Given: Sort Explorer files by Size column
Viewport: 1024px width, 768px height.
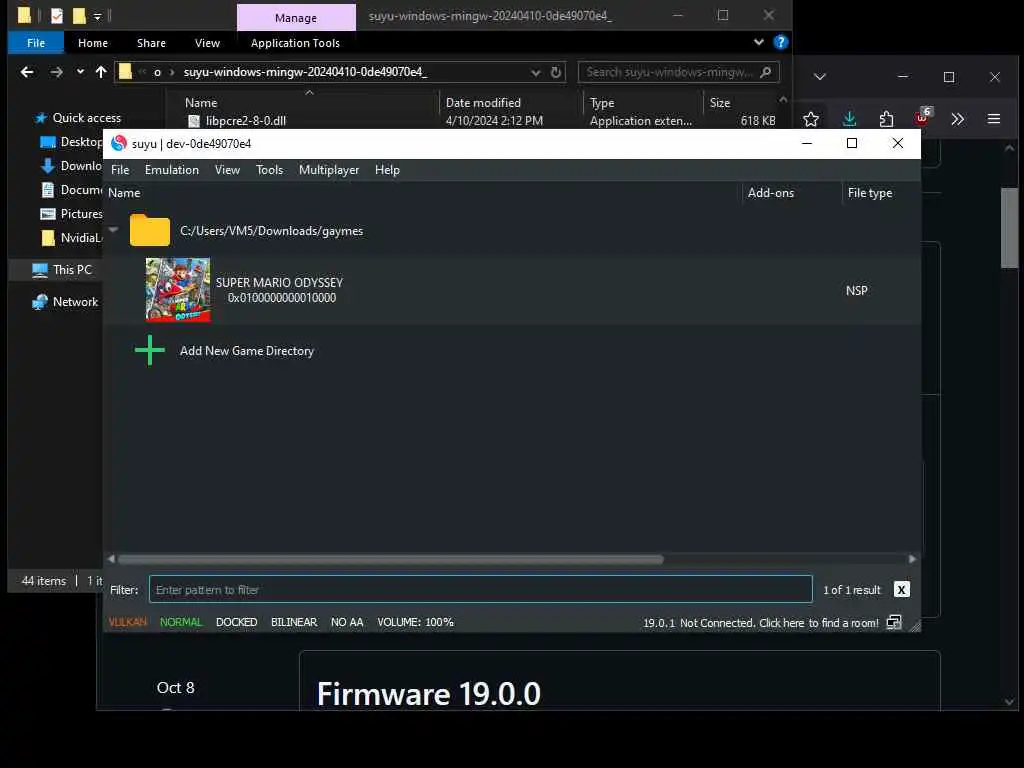Looking at the screenshot, I should coord(720,103).
